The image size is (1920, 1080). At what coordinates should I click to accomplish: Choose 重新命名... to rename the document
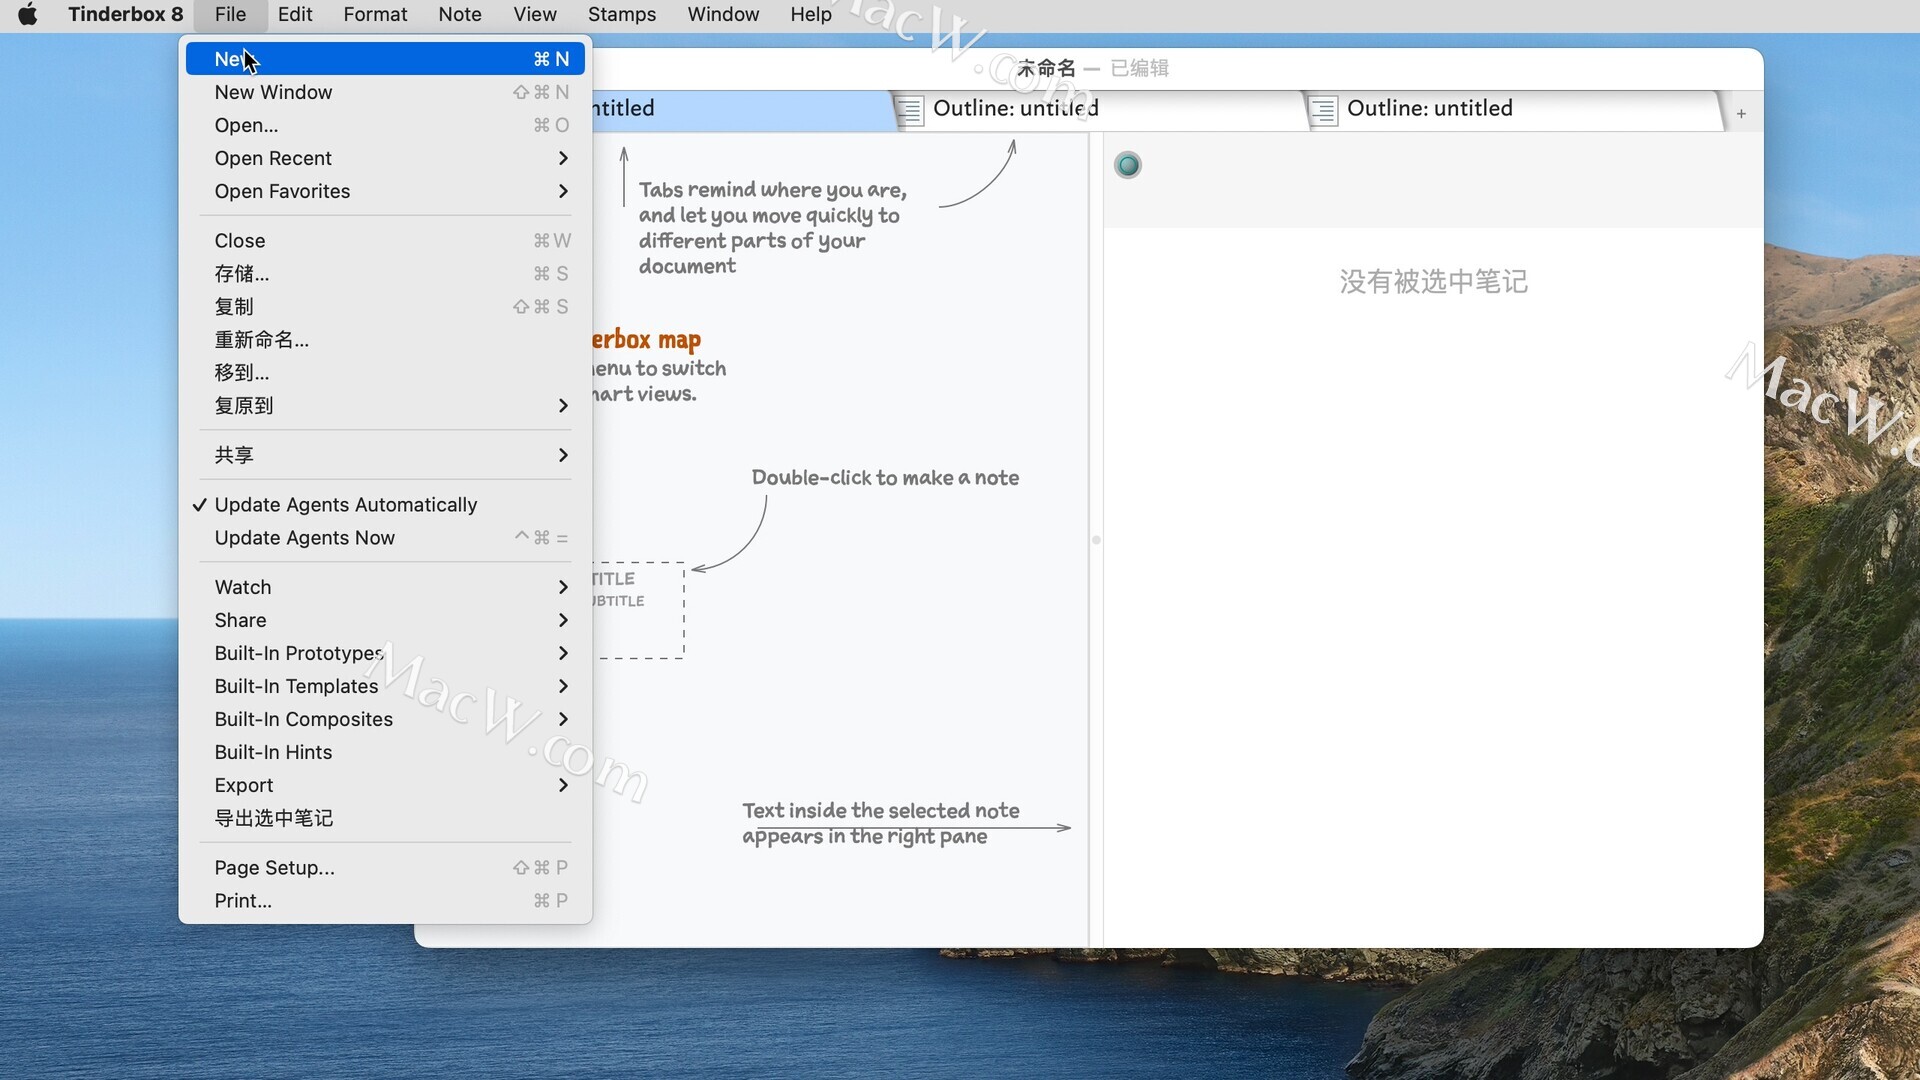(385, 339)
